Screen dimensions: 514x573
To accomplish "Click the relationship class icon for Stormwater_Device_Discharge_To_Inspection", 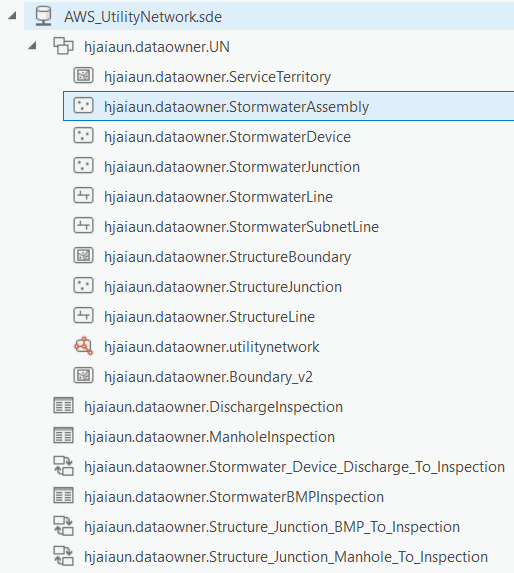I will point(64,466).
